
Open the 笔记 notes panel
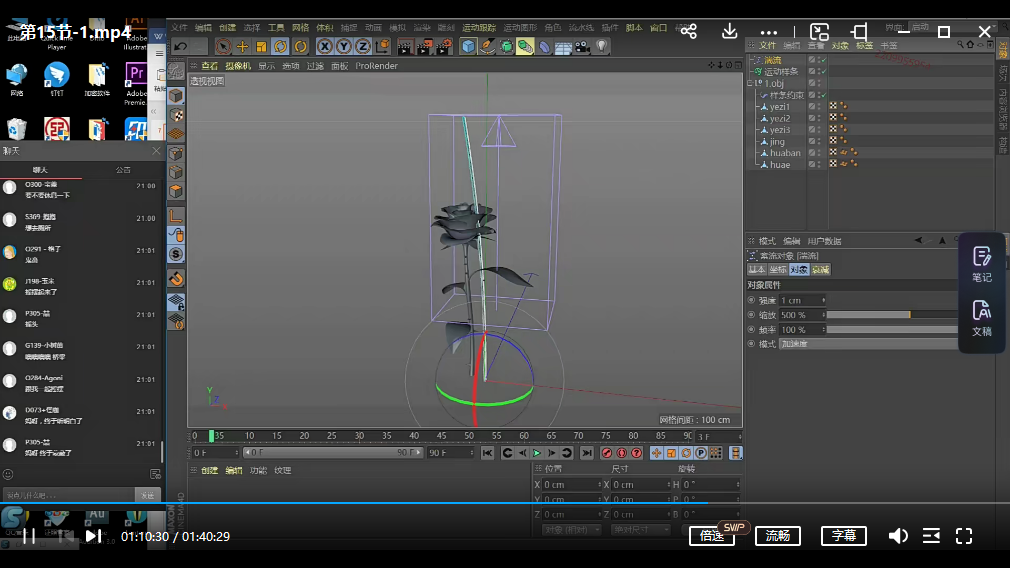click(x=982, y=265)
